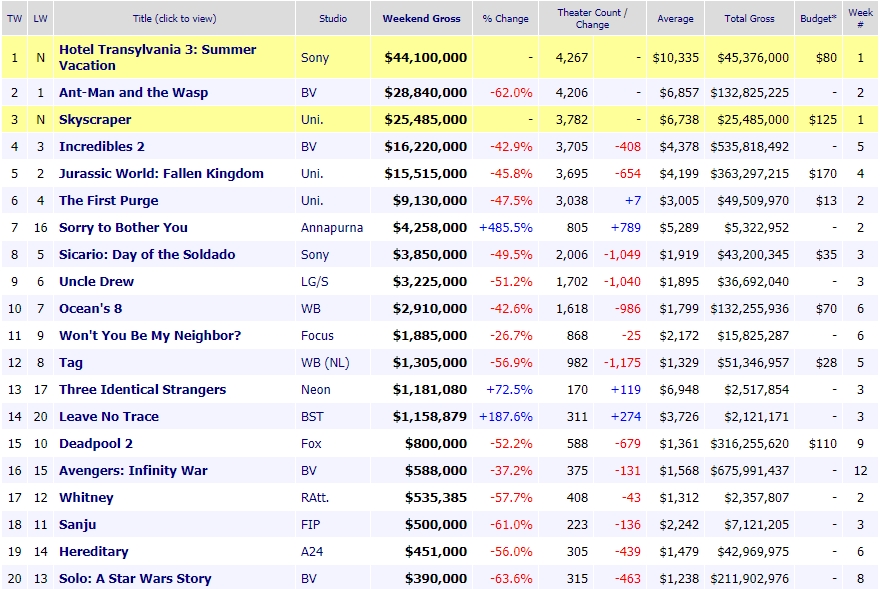The image size is (880, 589).
Task: Select Focus studio in Neighbor row
Action: tap(317, 335)
